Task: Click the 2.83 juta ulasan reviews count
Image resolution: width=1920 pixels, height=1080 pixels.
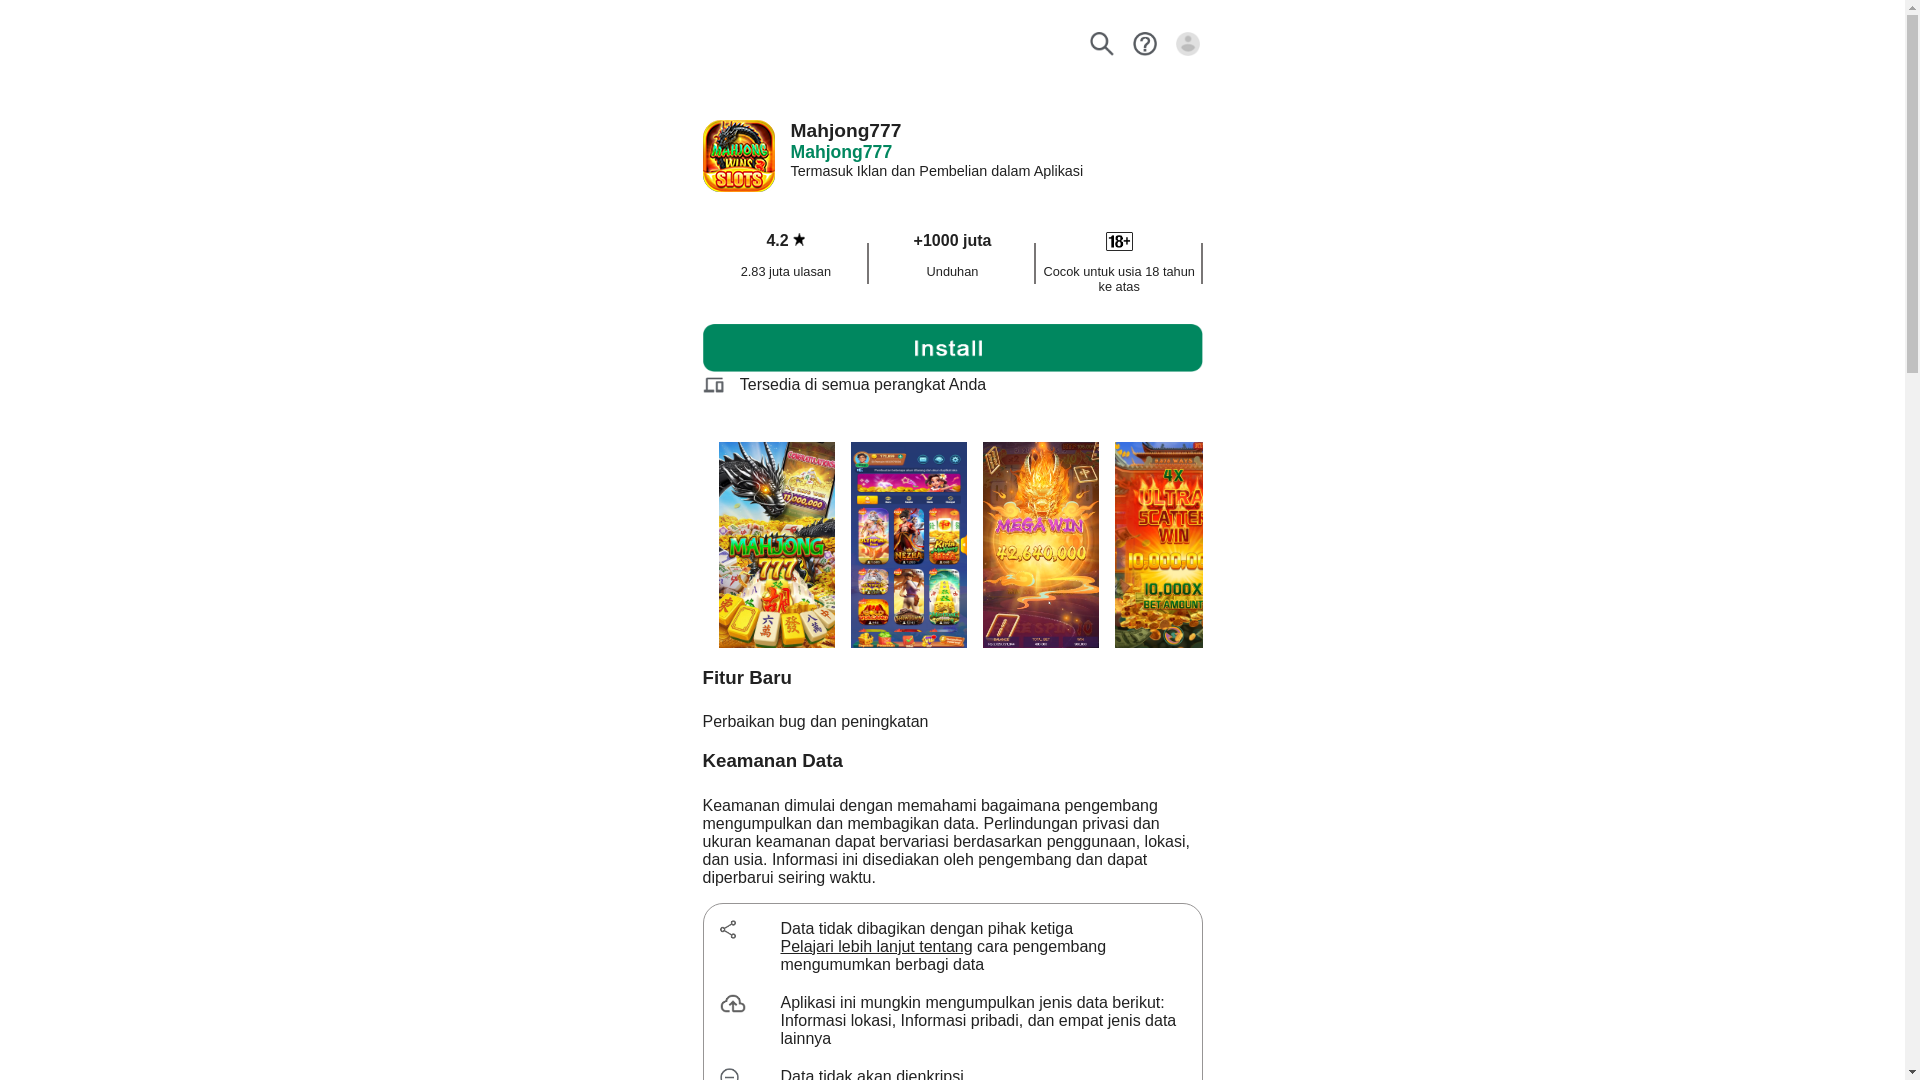Action: click(786, 272)
